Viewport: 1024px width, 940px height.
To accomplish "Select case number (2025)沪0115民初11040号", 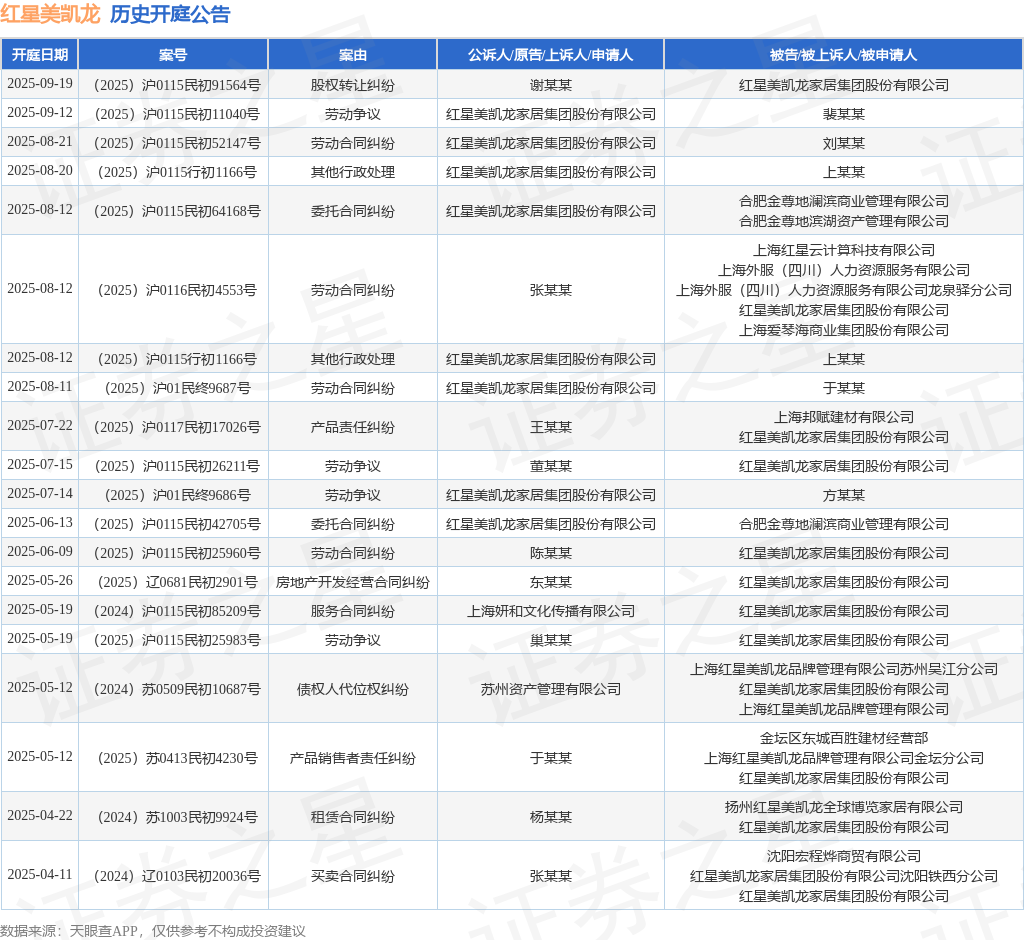I will (x=173, y=114).
